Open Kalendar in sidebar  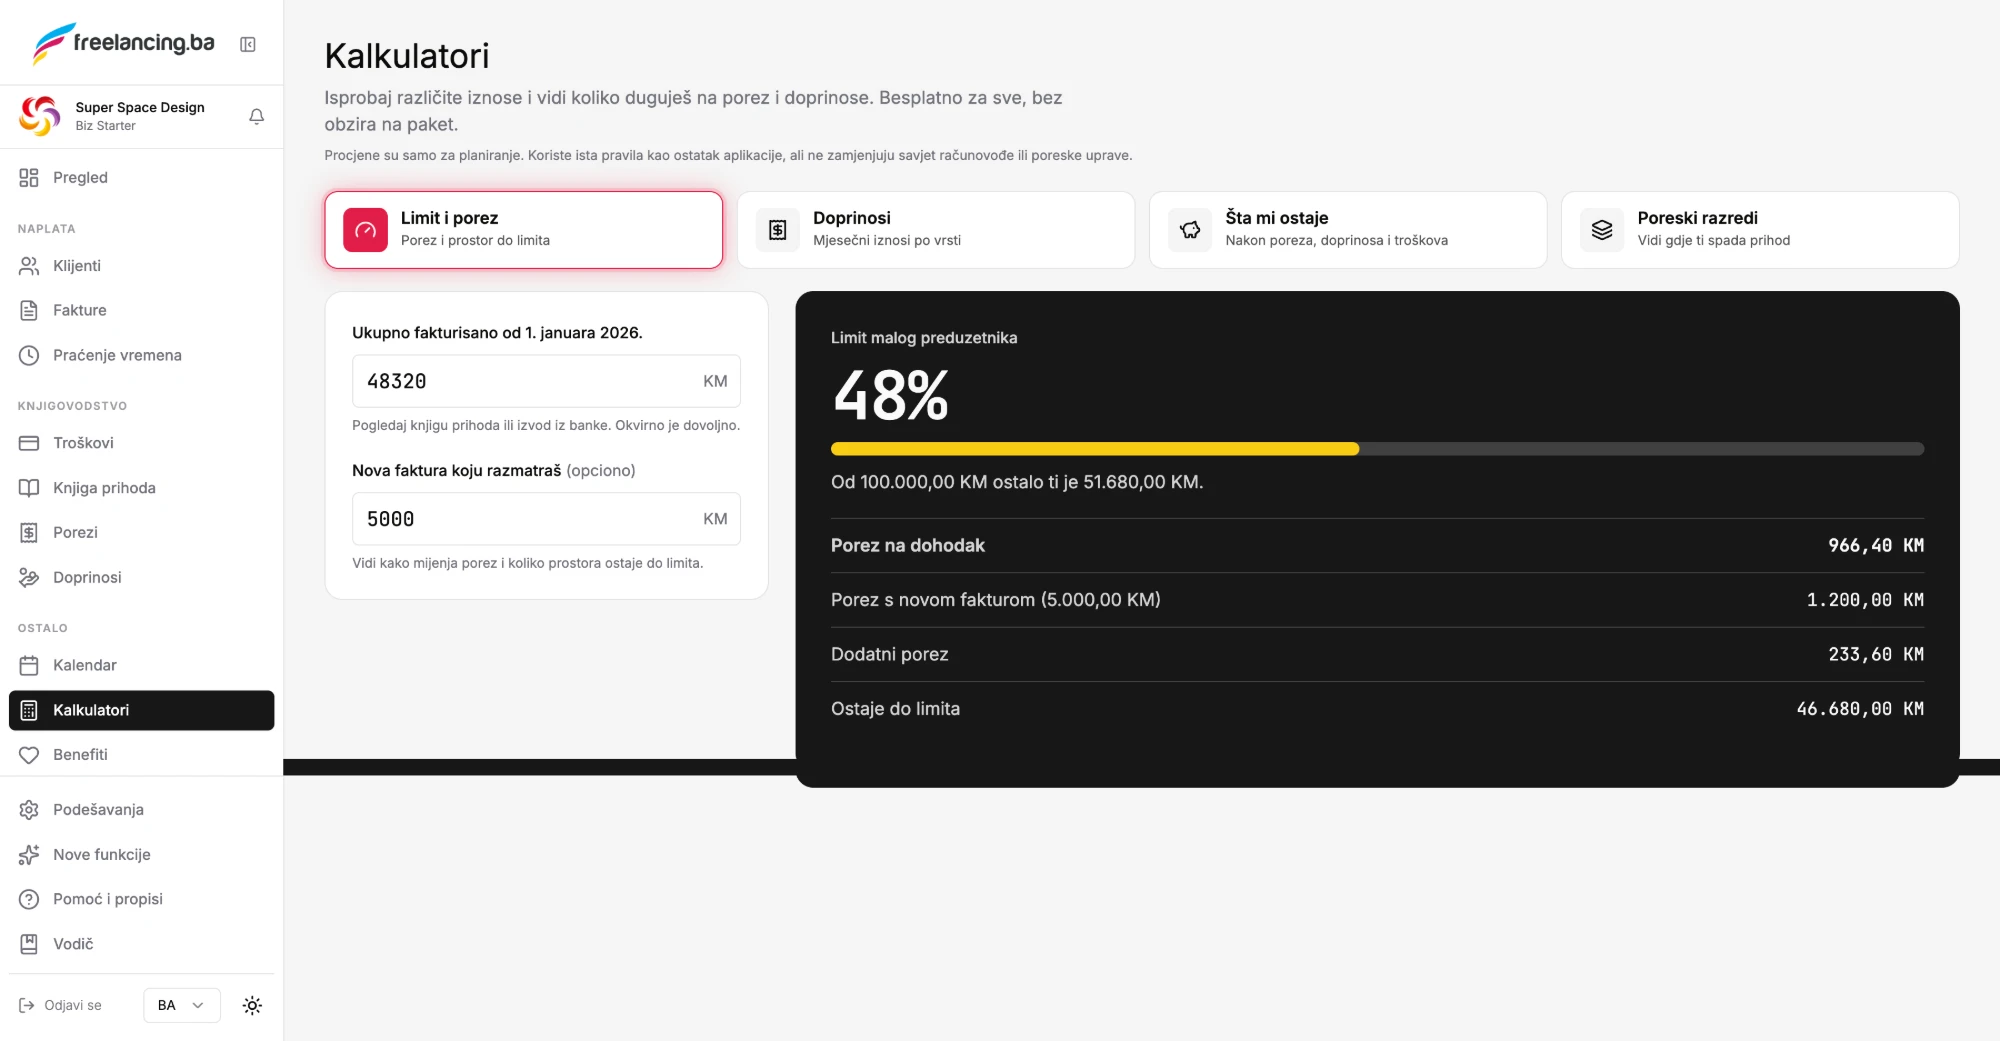click(141, 665)
